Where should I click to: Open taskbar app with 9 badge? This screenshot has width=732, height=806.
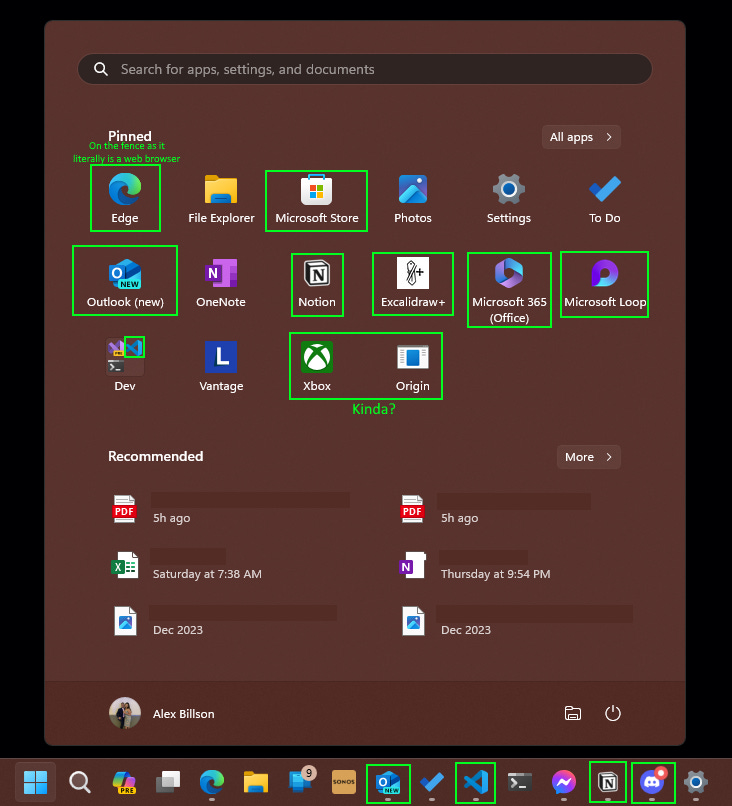(301, 781)
